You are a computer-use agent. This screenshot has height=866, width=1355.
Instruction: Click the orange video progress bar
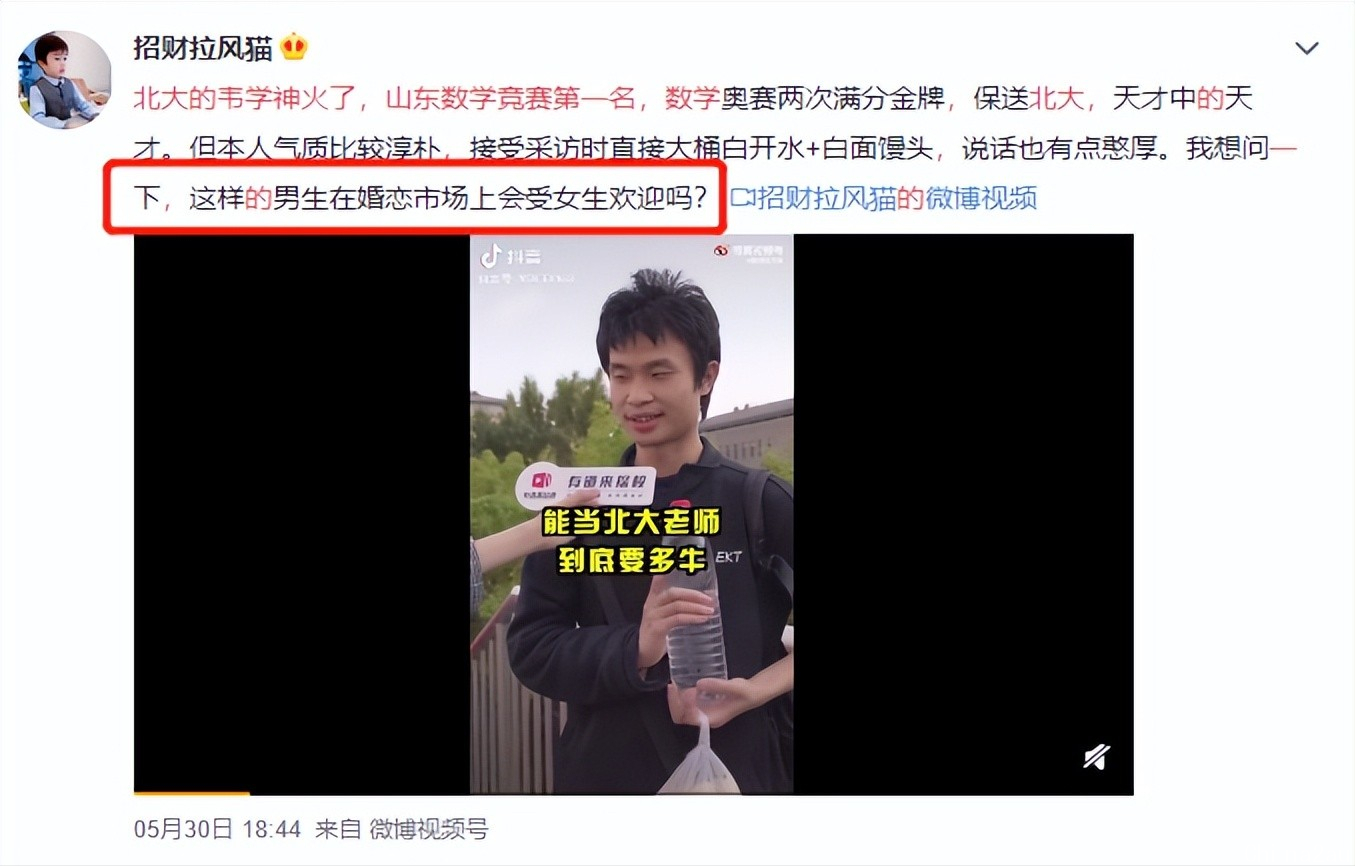click(191, 793)
